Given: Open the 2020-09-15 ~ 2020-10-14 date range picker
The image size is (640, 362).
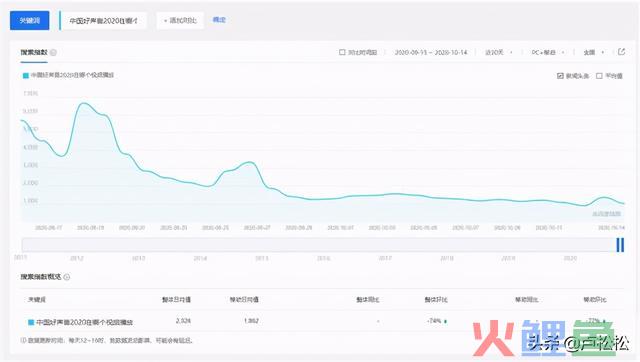Looking at the screenshot, I should [431, 52].
